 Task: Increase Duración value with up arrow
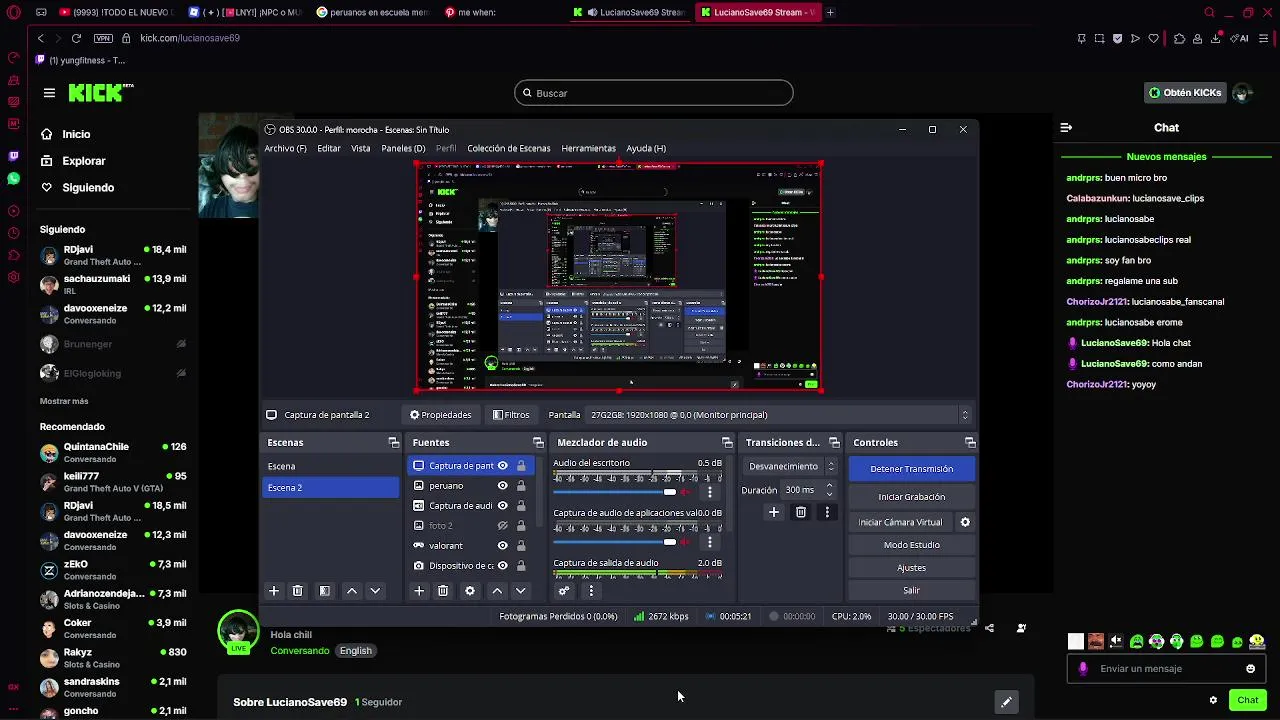point(829,486)
